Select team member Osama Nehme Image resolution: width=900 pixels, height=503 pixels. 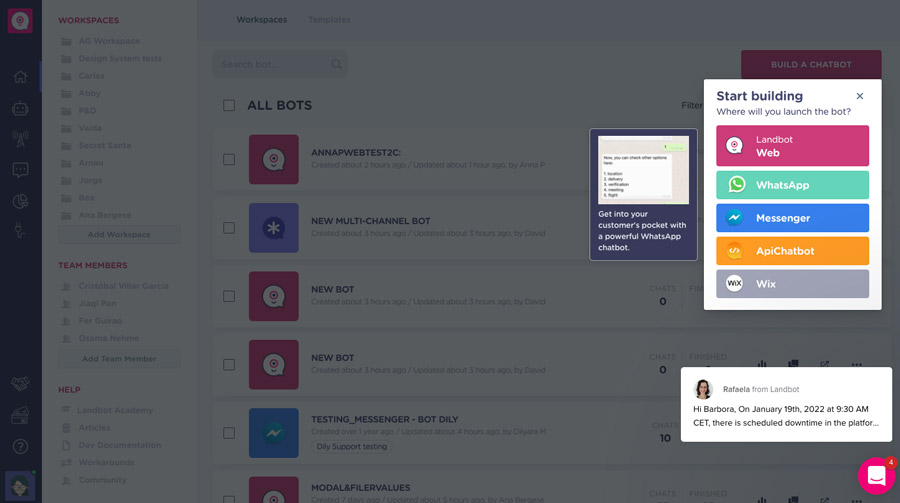click(x=108, y=338)
